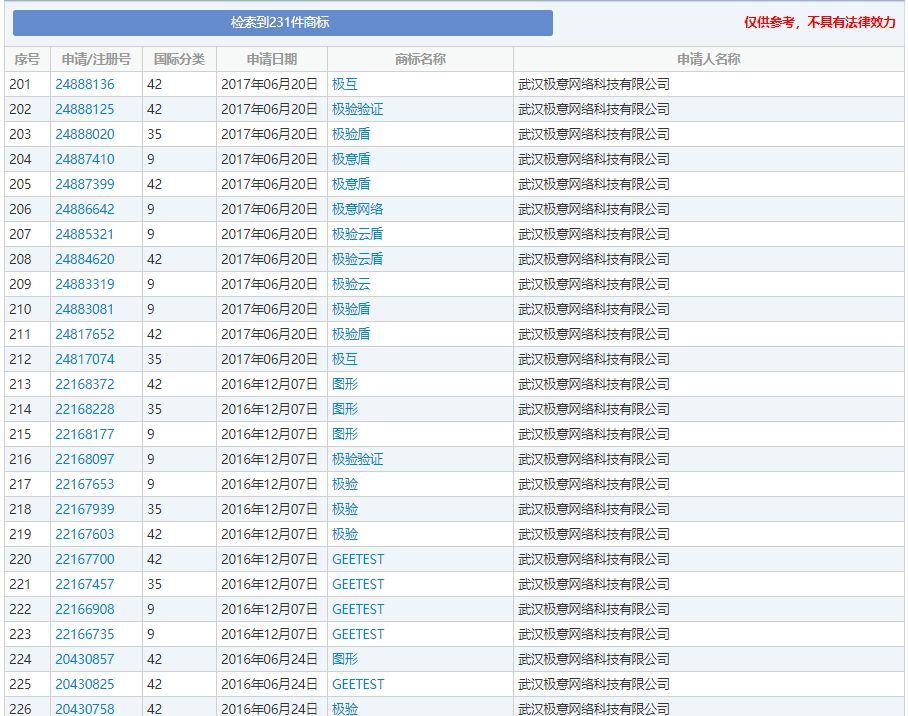
Task: Click registration number 24817074
Action: tap(85, 359)
